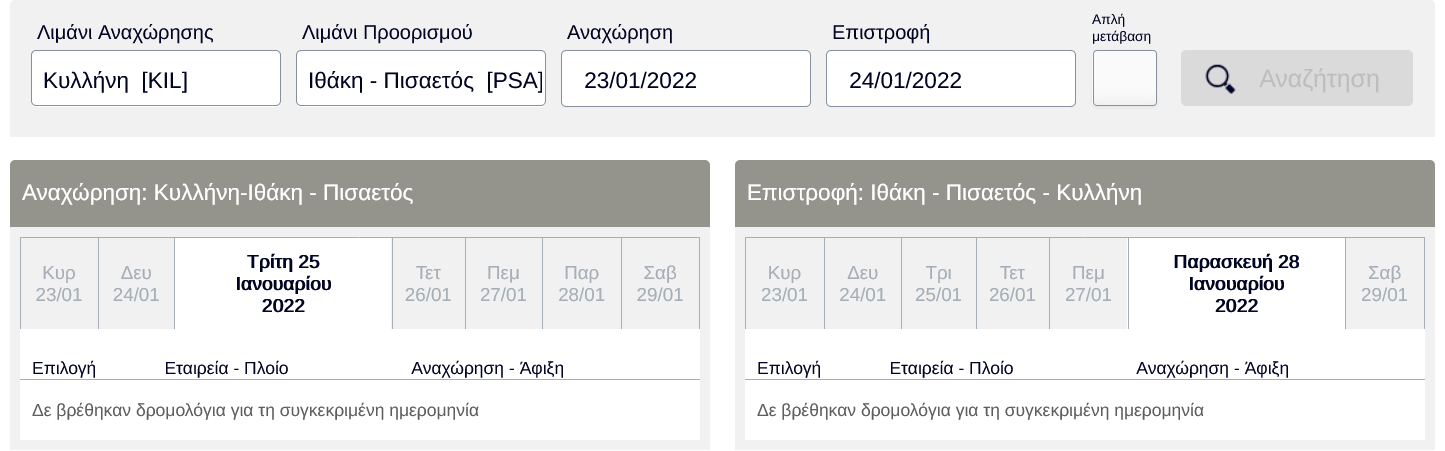1445x451 pixels.
Task: Open the Λιμάνι Αναχώρησης port field
Action: pos(156,79)
